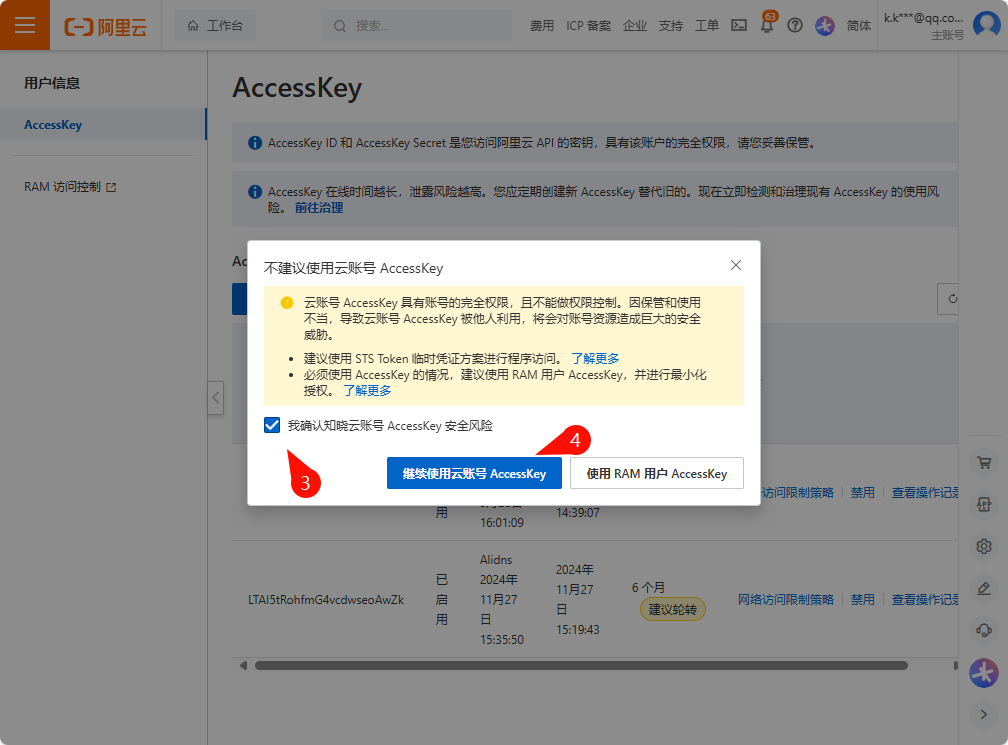1008x745 pixels.
Task: Click the 6 个月 duration cell
Action: 648,588
